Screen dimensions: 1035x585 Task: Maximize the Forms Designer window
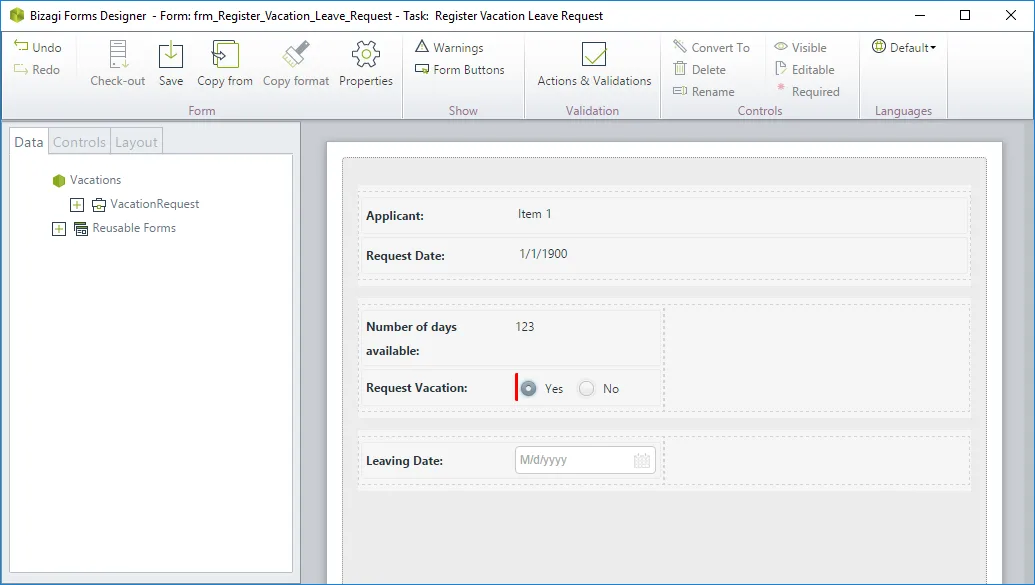tap(965, 15)
